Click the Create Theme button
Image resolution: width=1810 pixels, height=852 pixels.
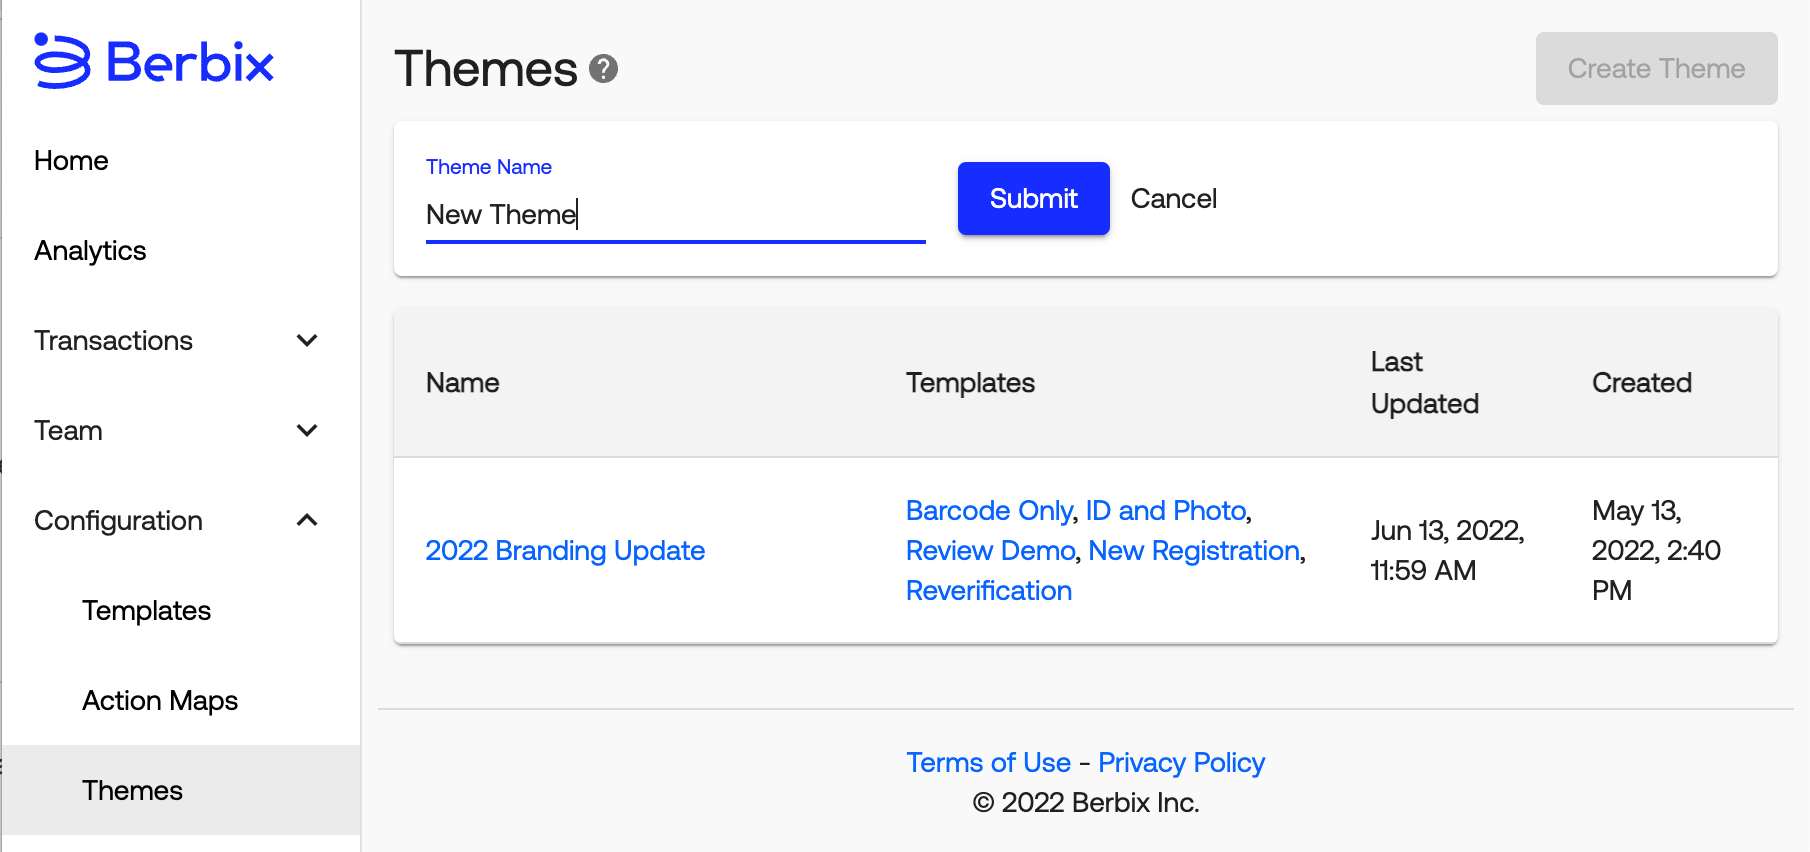[x=1656, y=69]
